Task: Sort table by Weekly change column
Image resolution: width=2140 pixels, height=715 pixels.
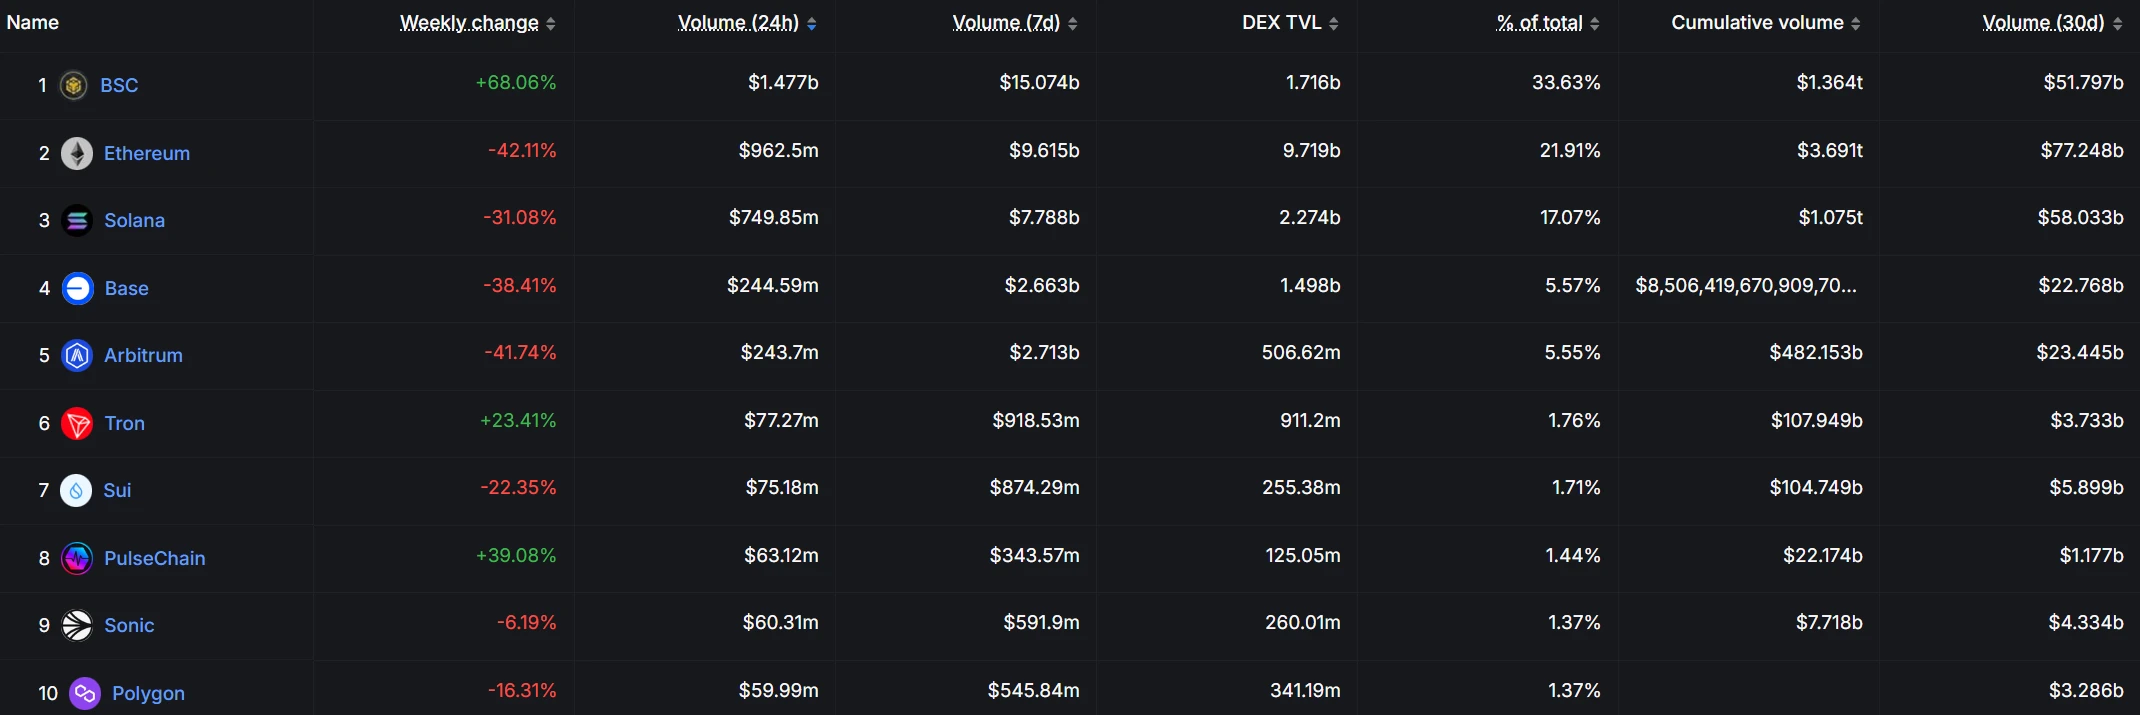Action: 469,23
